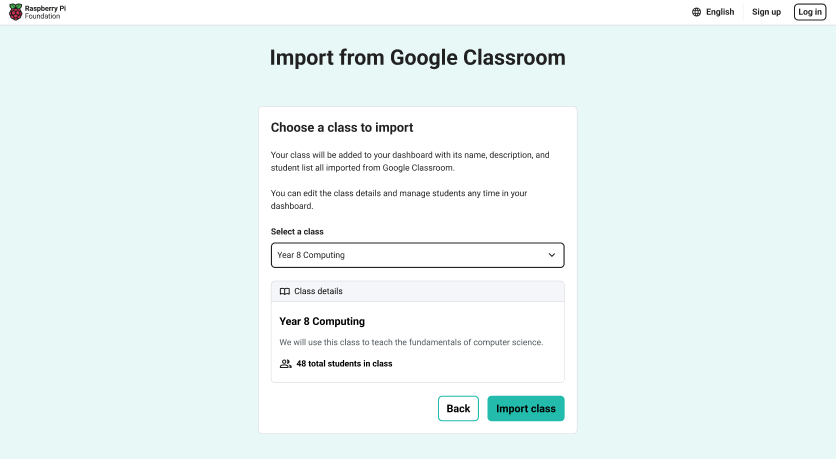Click the Raspberry Pi logo icon
Screen dimensions: 836x459
(15, 12)
